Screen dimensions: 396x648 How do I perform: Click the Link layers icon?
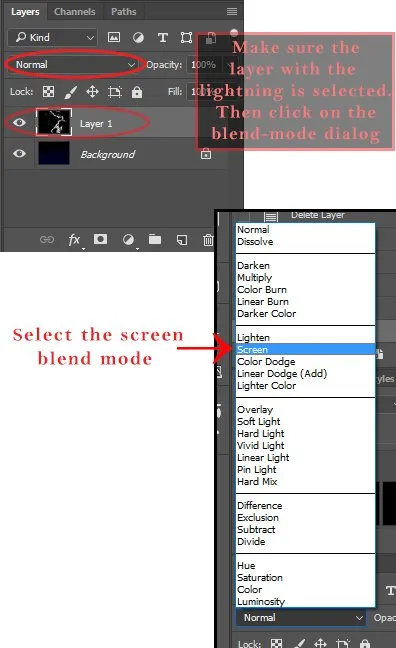tap(47, 239)
